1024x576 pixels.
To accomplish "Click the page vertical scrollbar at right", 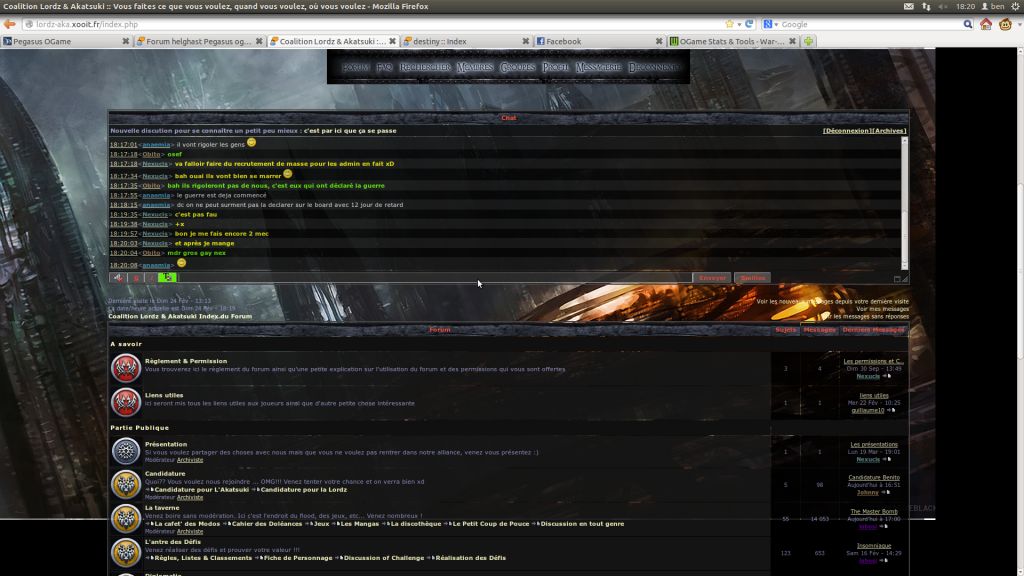I will pyautogui.click(x=1020, y=312).
